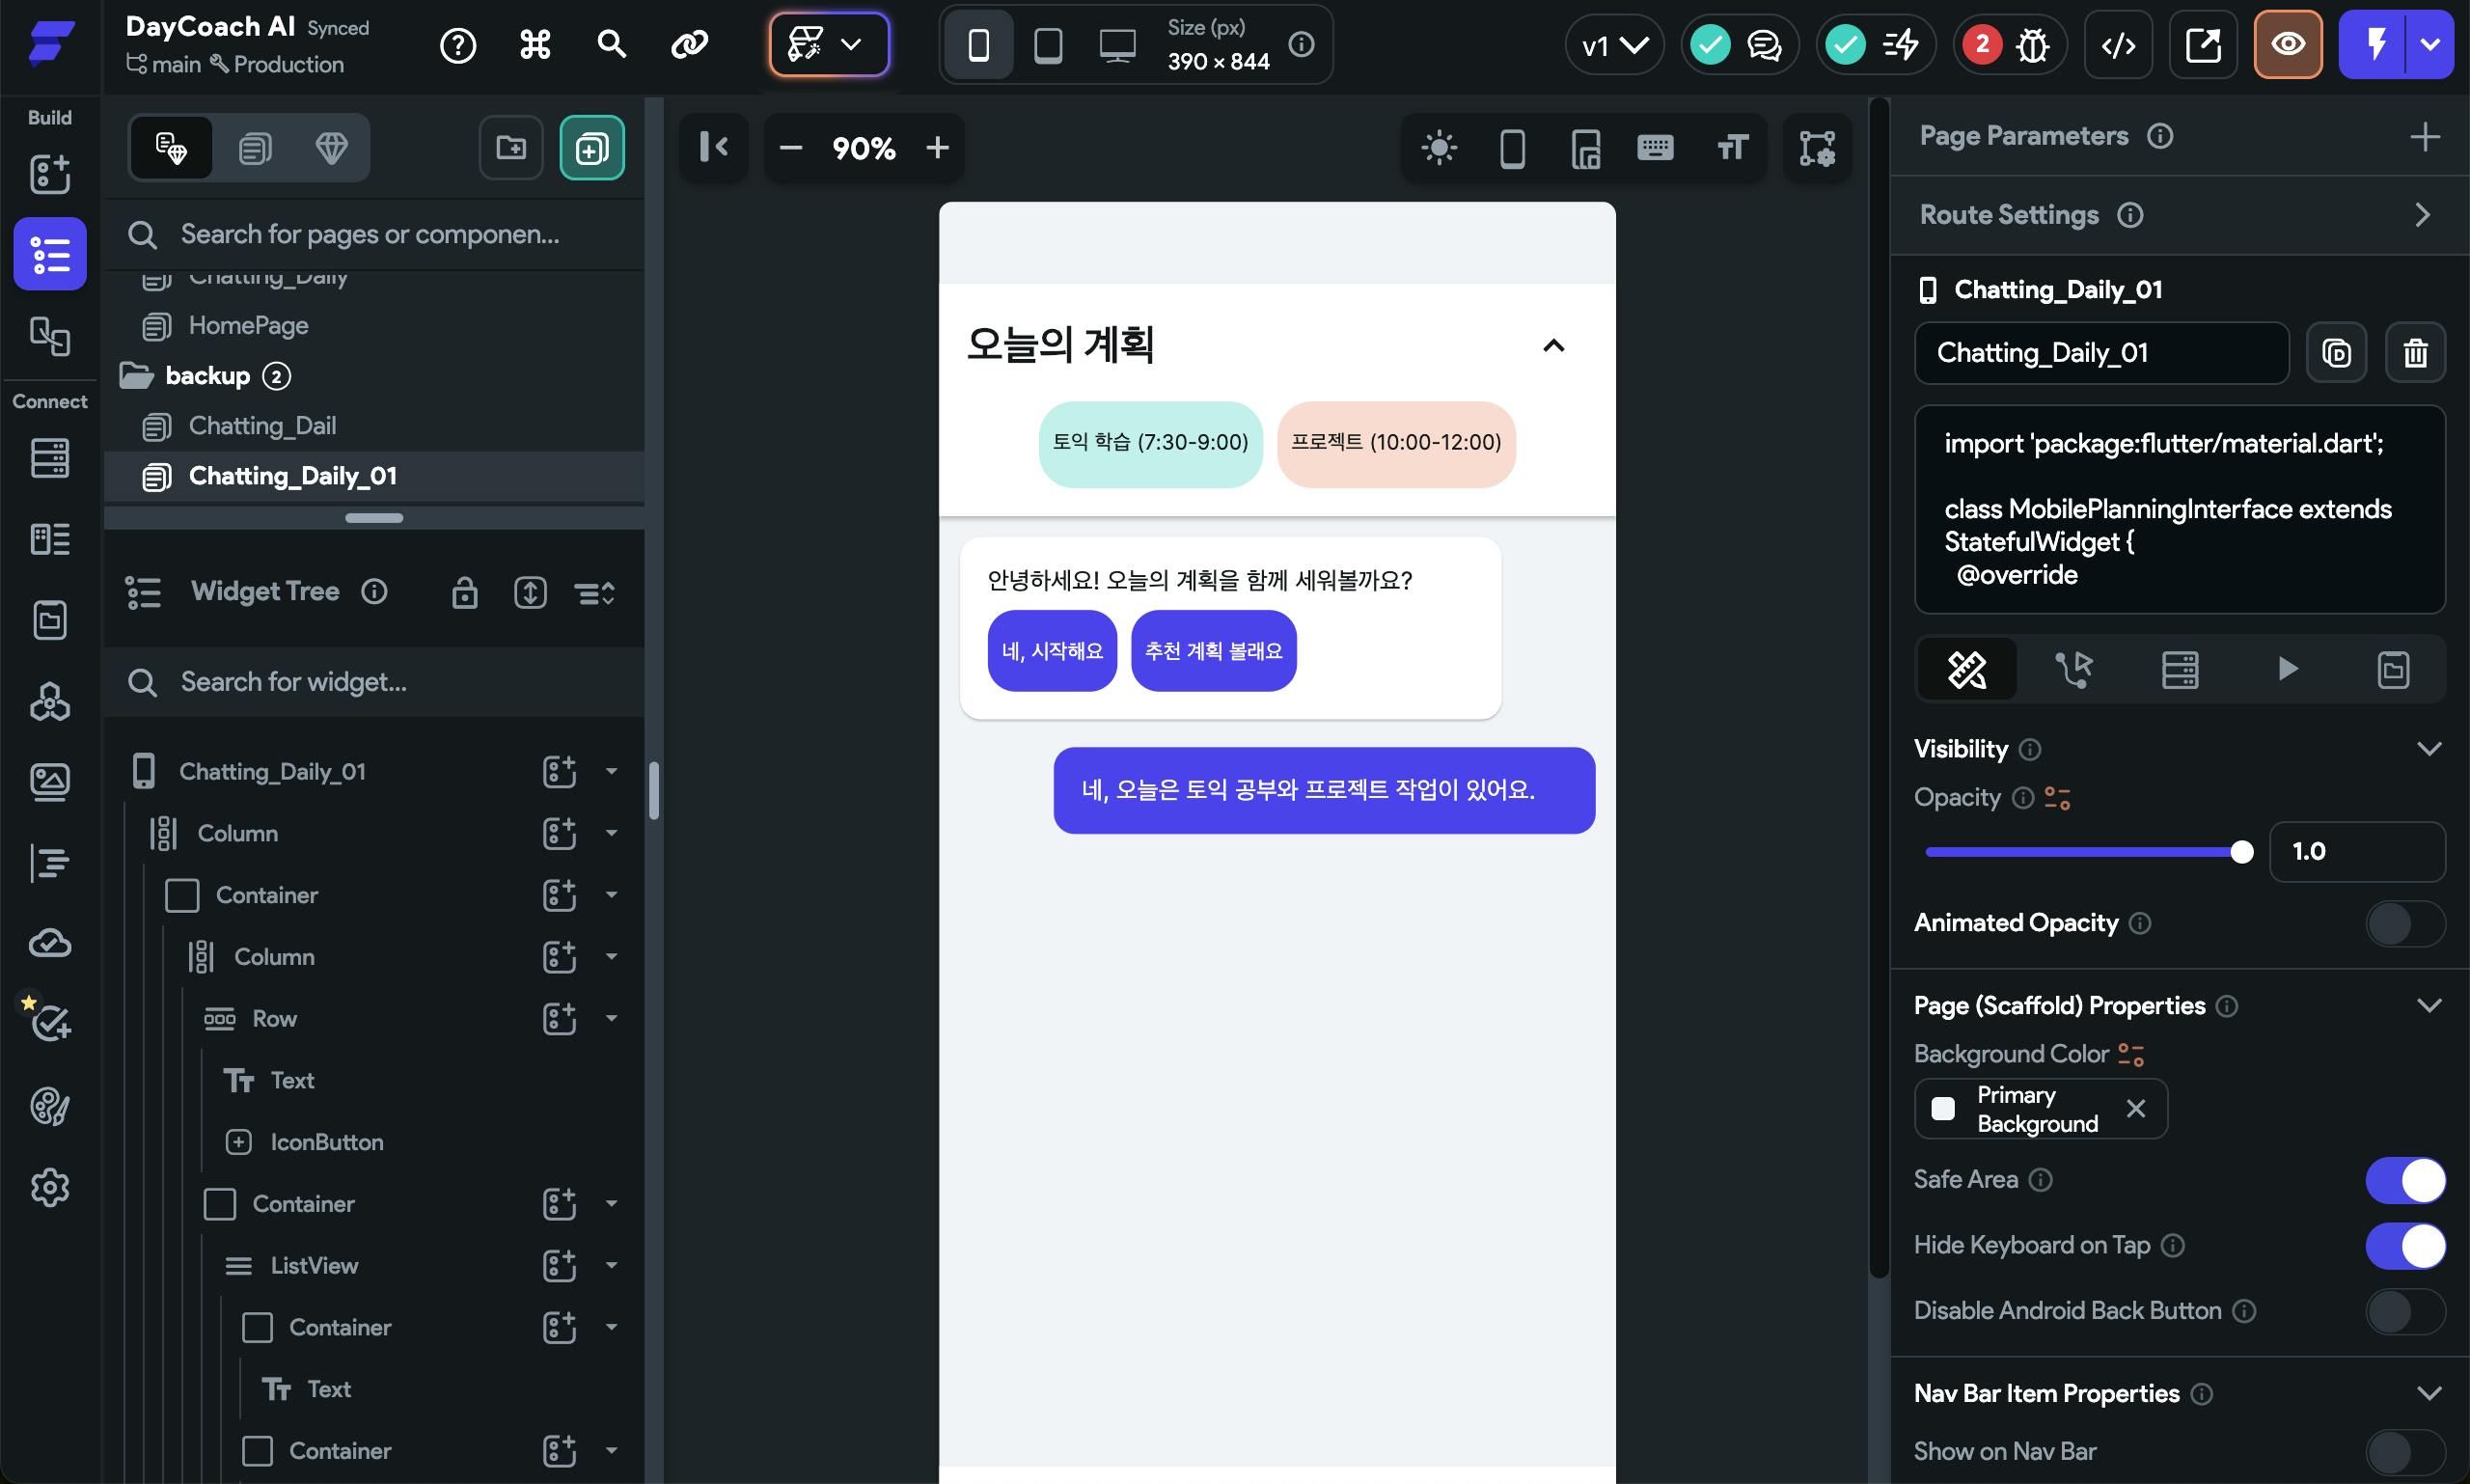
Task: Collapse the Visibility section
Action: click(x=2428, y=749)
